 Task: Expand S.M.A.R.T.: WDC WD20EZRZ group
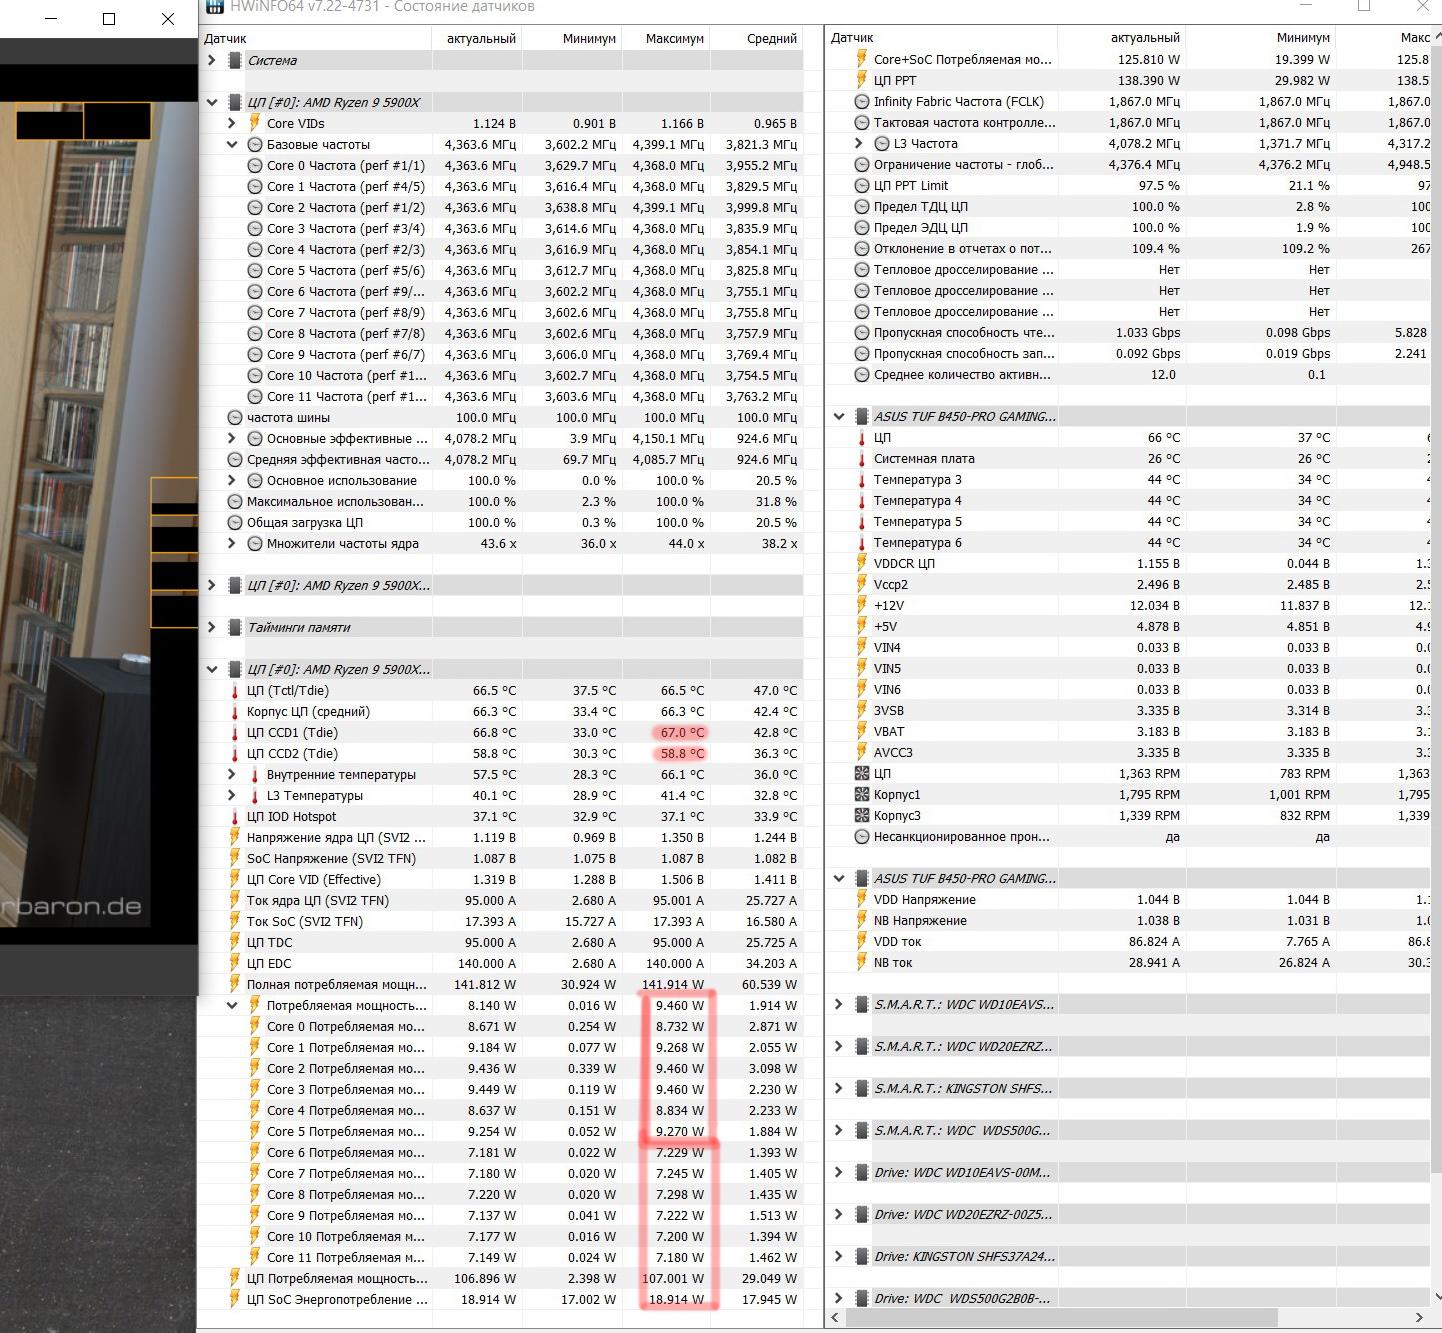[x=839, y=1046]
